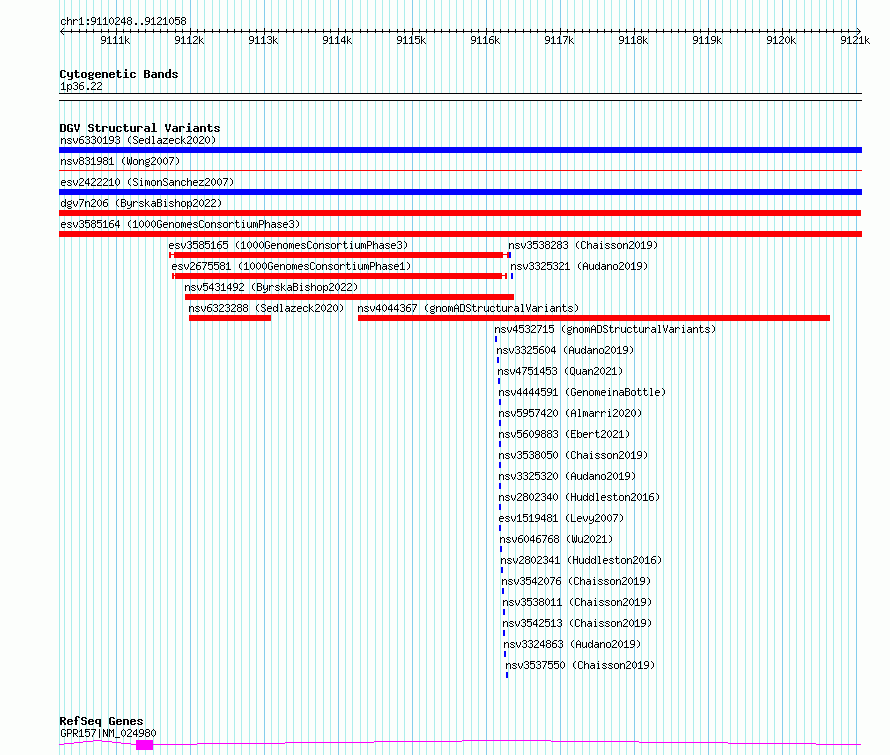Open nsv3325320 (Audano2019) label
This screenshot has width=890, height=755.
pos(567,476)
